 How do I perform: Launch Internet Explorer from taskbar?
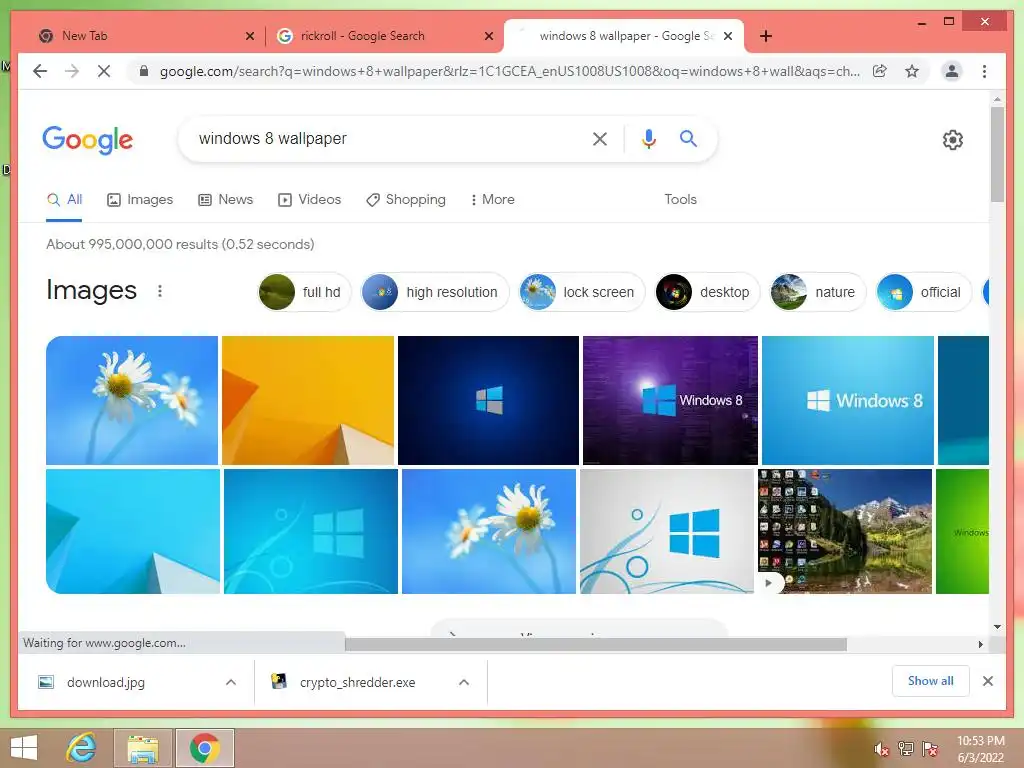click(x=82, y=748)
